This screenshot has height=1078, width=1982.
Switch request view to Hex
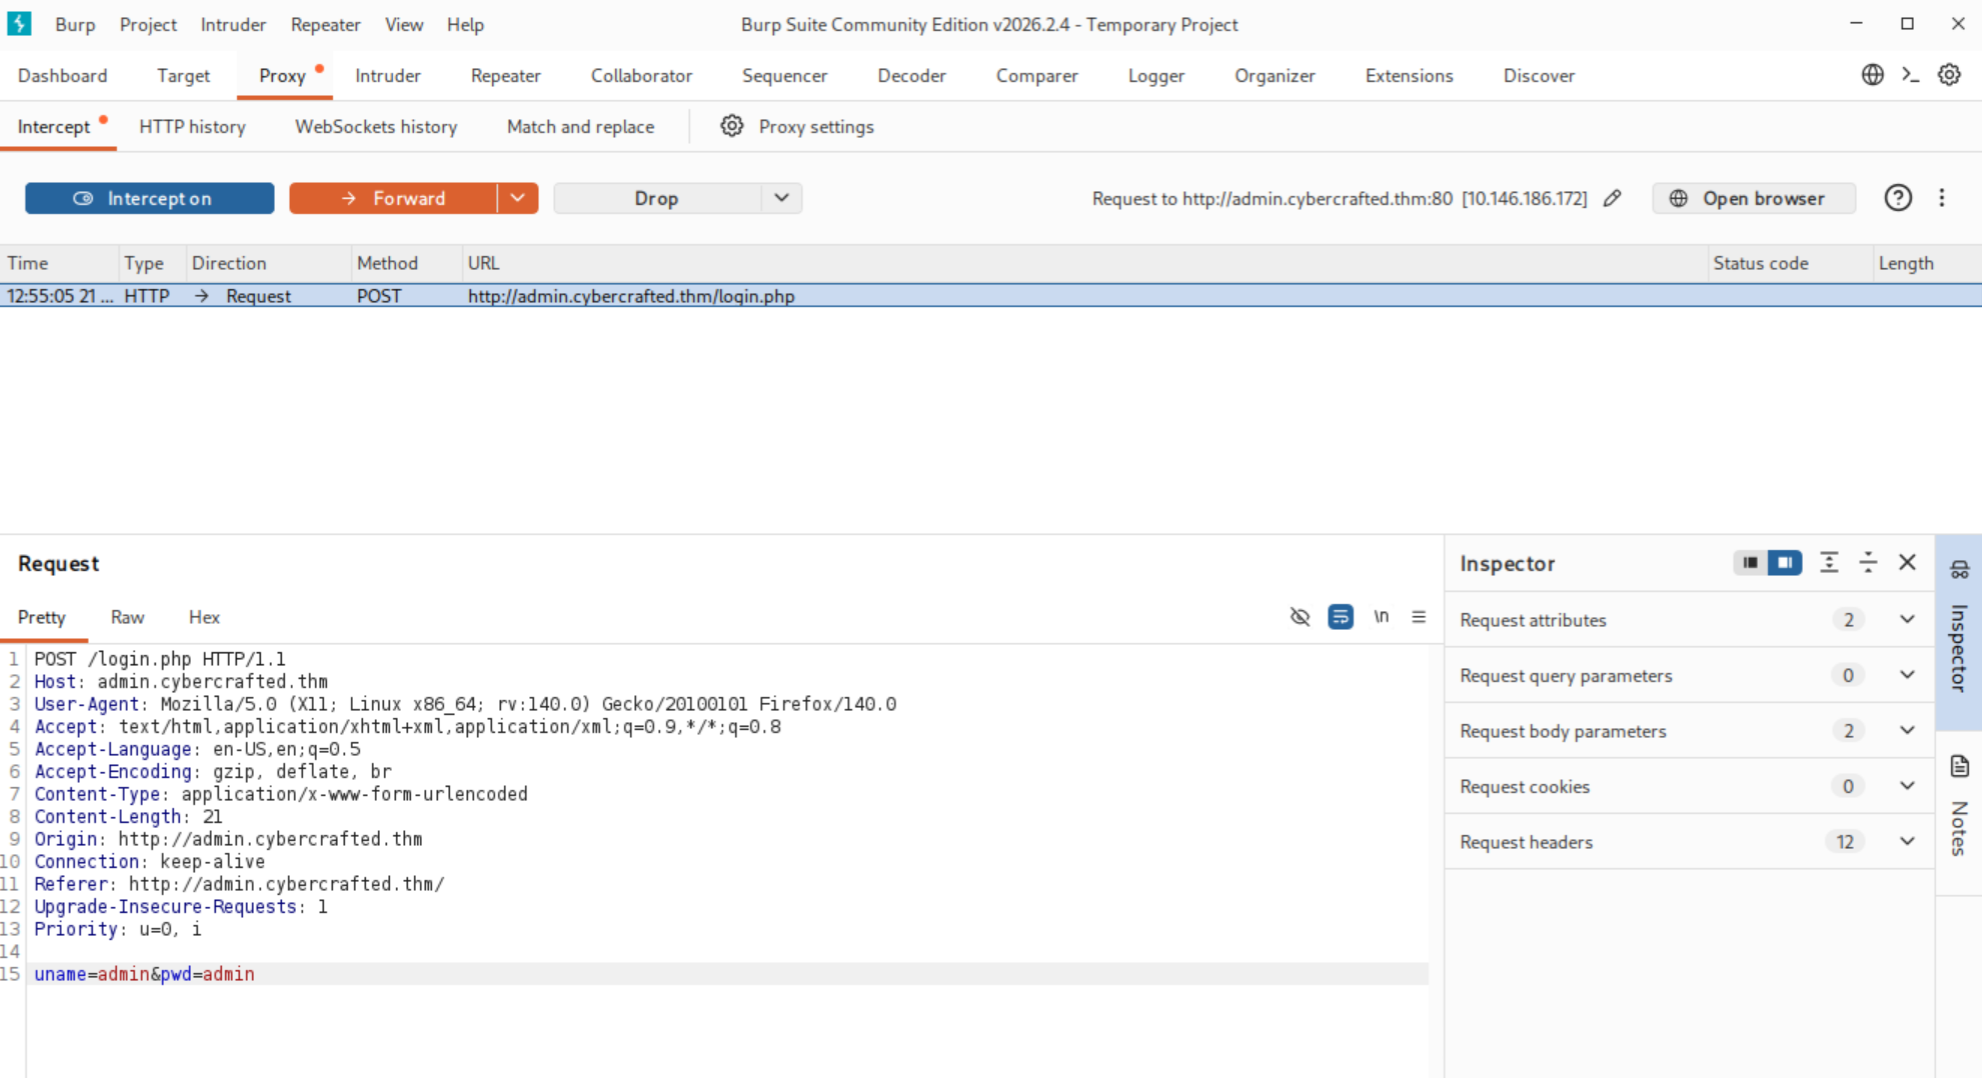[x=204, y=617]
